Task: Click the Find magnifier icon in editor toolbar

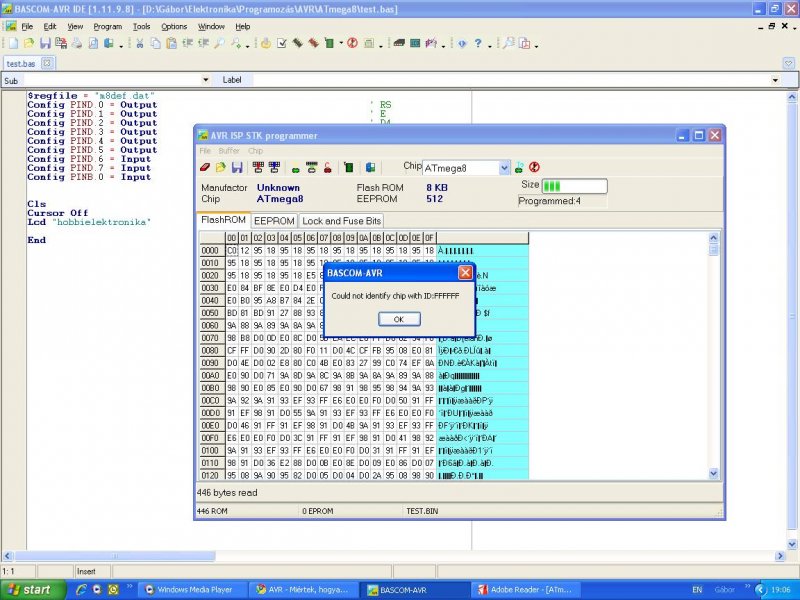Action: click(x=219, y=43)
